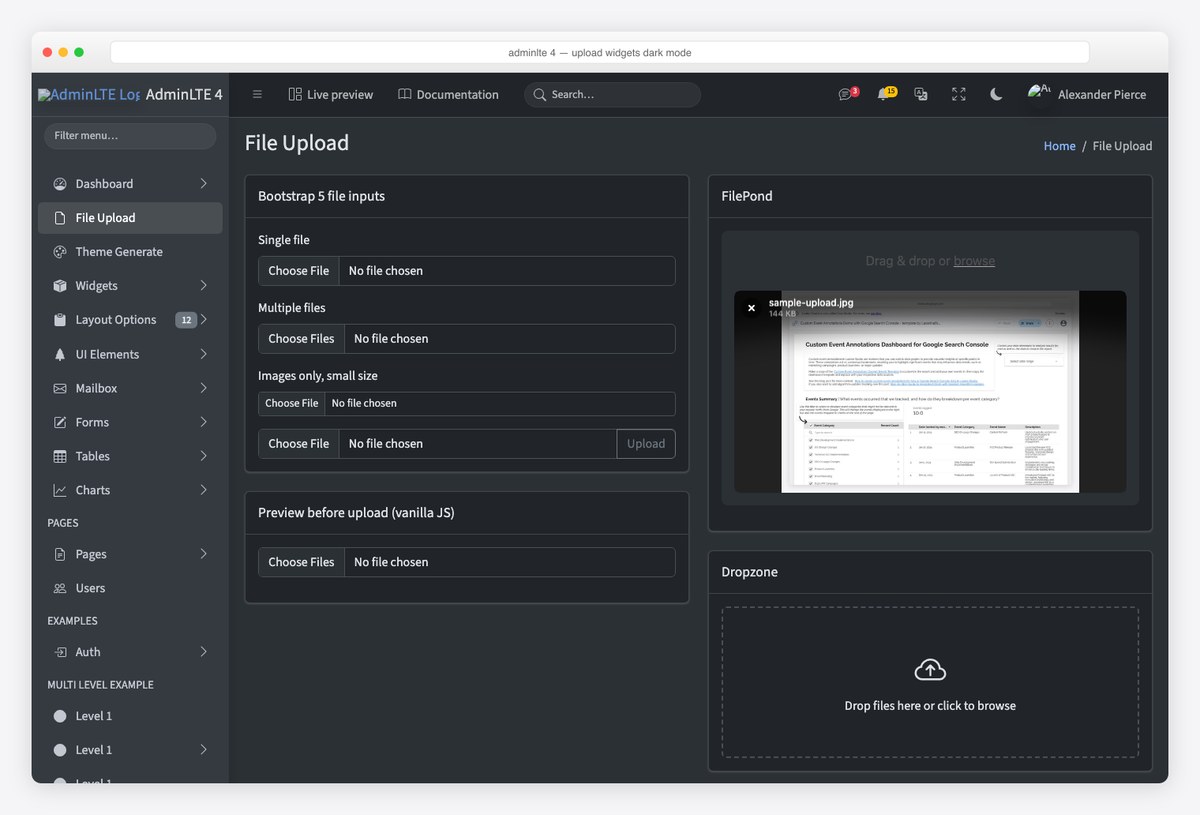Click the Dashboard gauge icon
Screen dimensions: 1200x815
[60, 184]
